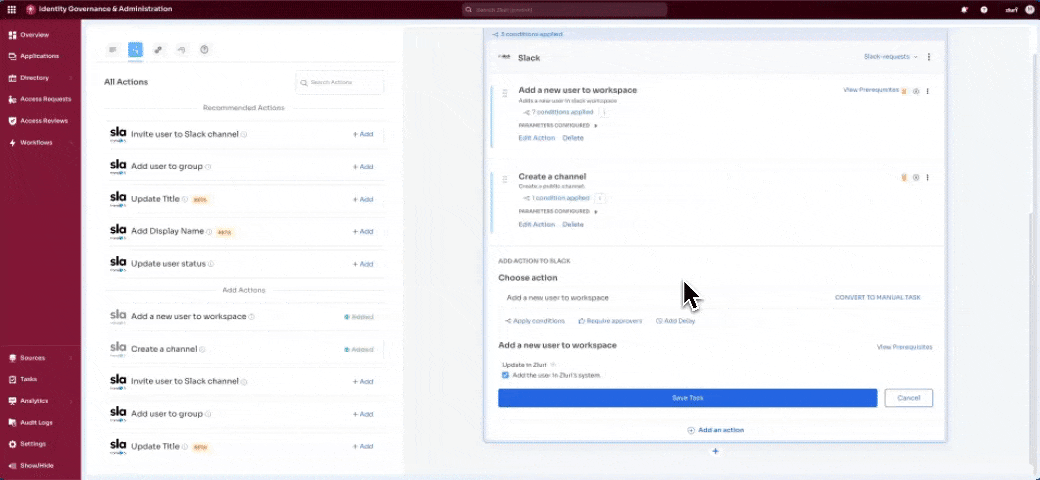Delete the Add a new user to workspace action
Image resolution: width=1040 pixels, height=480 pixels.
click(573, 138)
